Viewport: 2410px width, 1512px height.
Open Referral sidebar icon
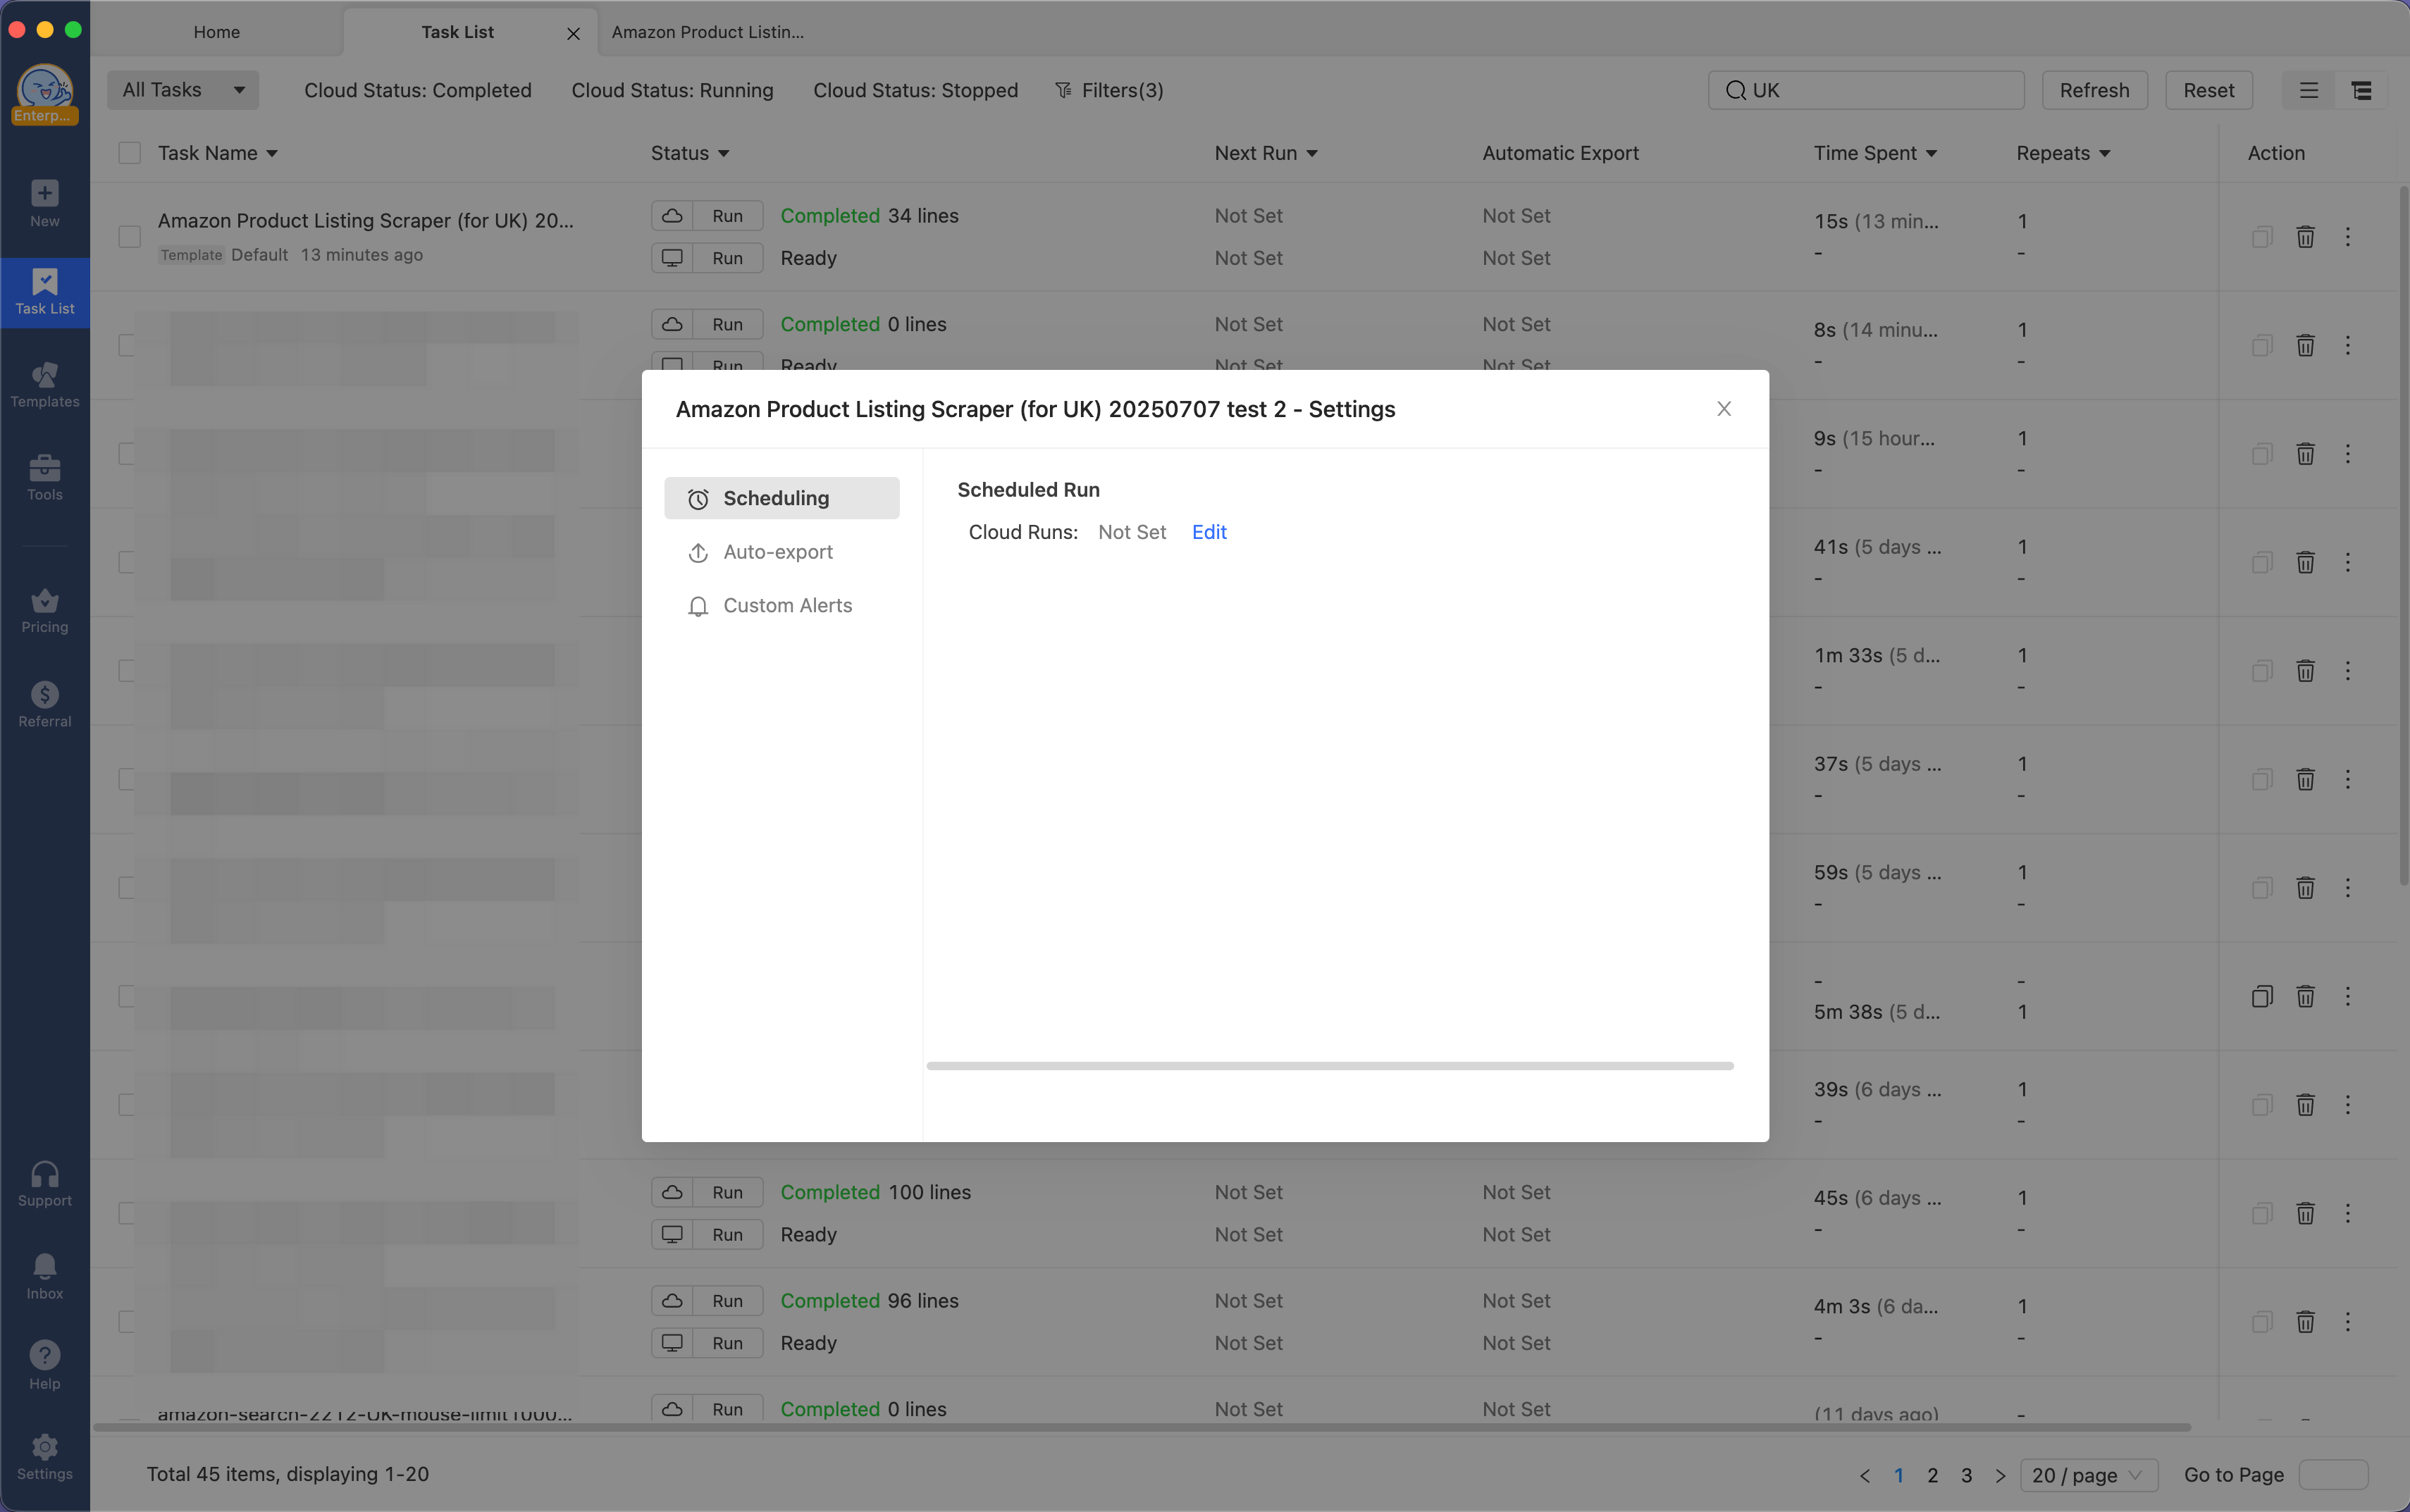(x=44, y=705)
